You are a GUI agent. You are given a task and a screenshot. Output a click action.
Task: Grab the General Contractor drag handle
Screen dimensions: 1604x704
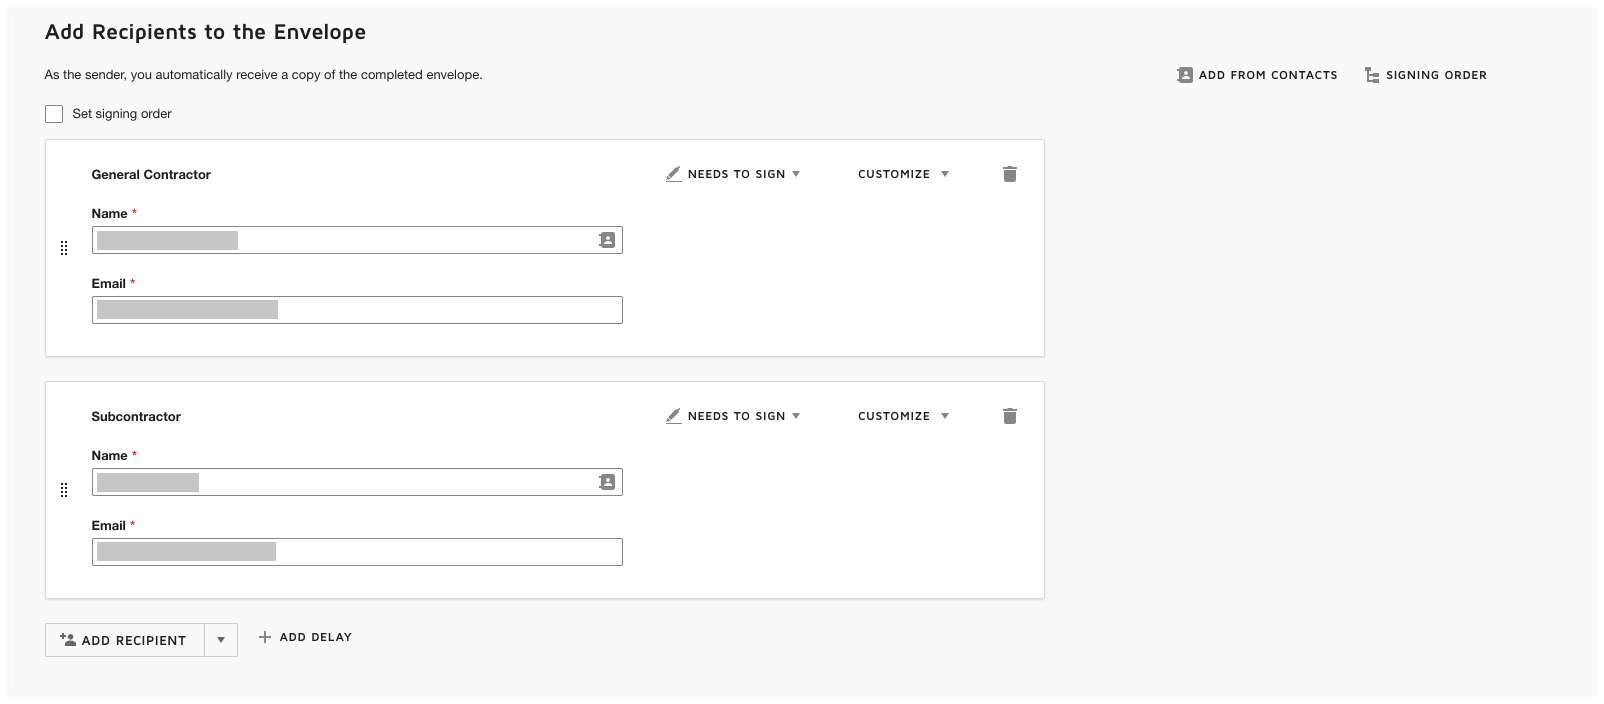[x=64, y=248]
